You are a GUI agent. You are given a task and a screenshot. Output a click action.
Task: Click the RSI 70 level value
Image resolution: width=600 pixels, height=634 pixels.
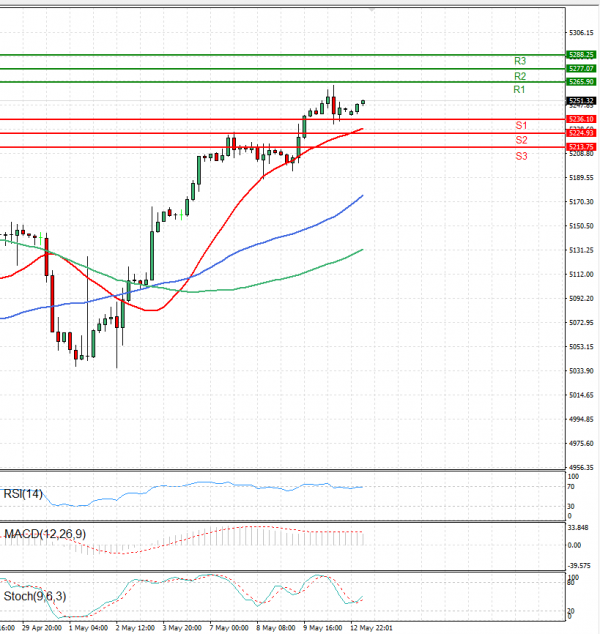pos(570,487)
